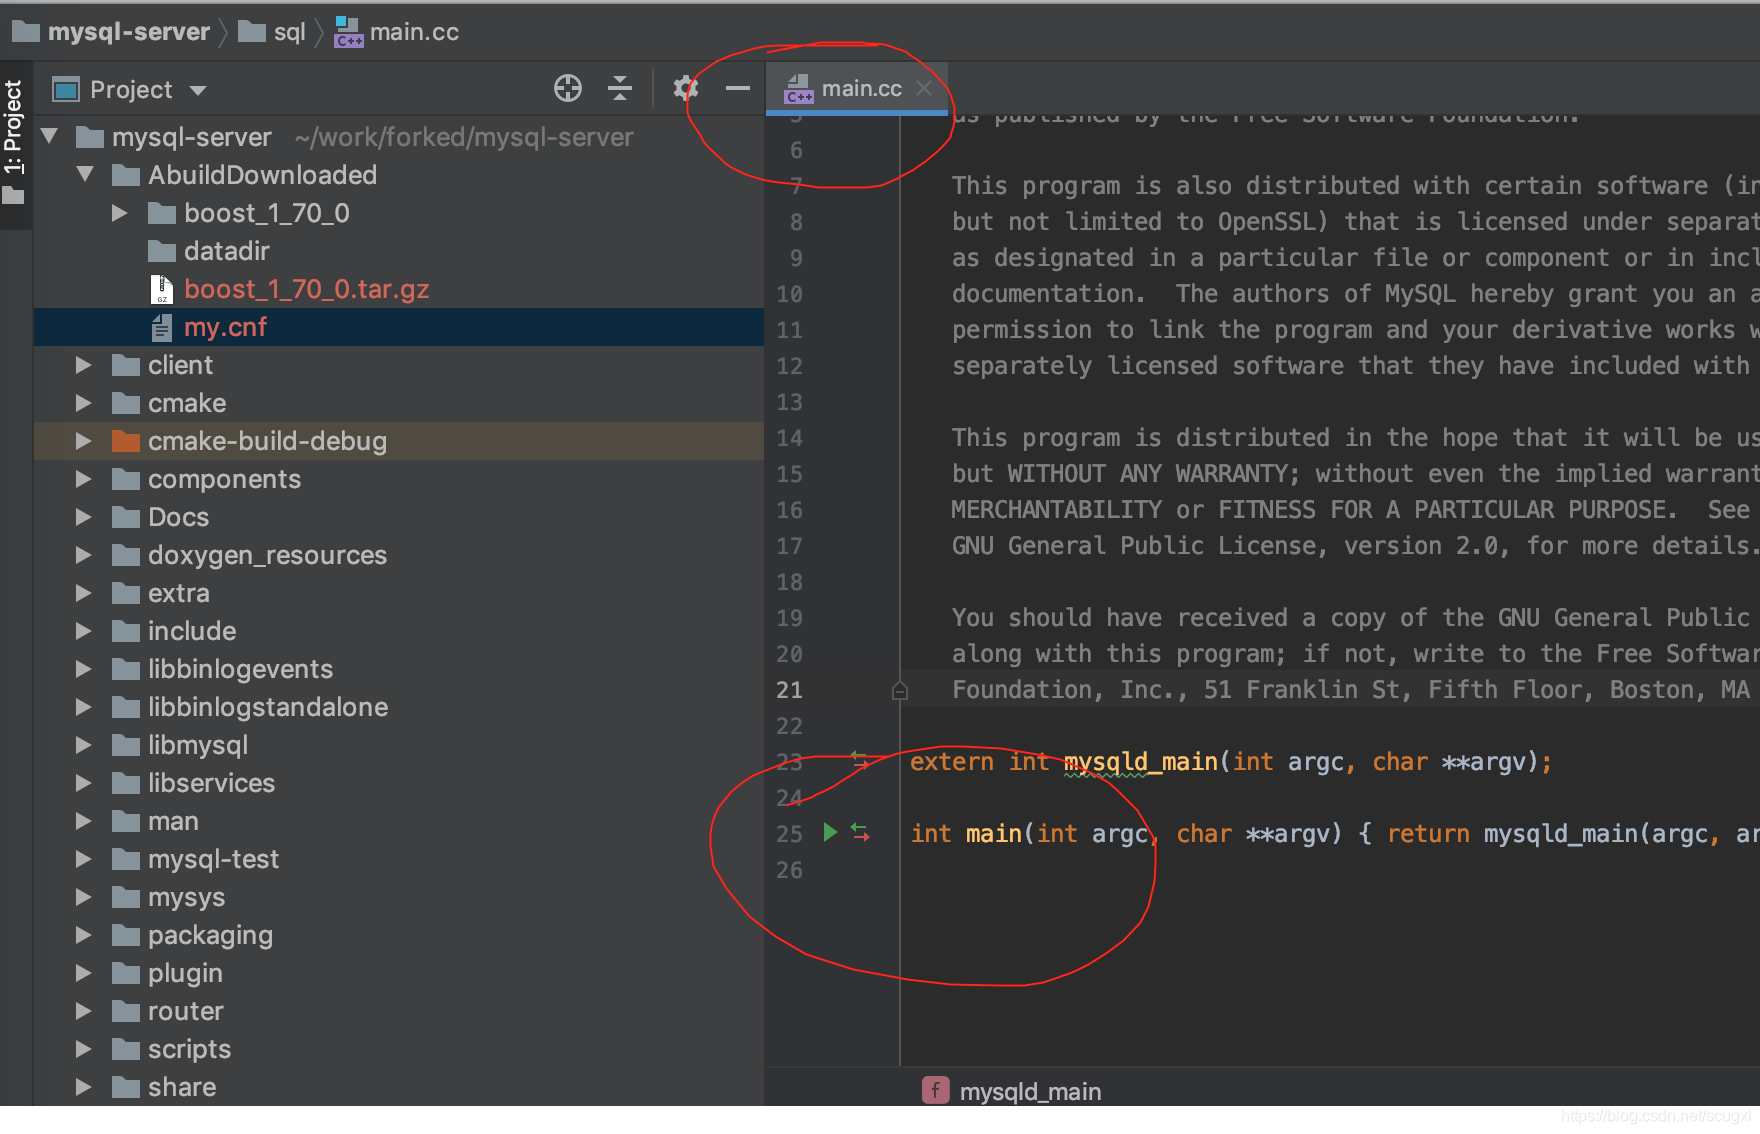
Task: Select the libbinlogstandalone folder row
Action: [399, 707]
